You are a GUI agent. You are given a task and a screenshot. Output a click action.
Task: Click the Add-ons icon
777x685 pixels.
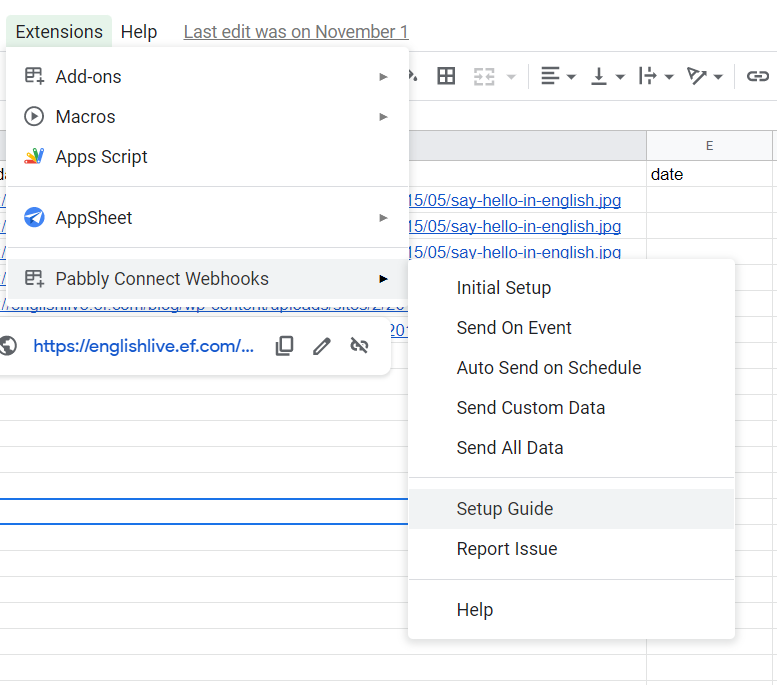tap(34, 76)
